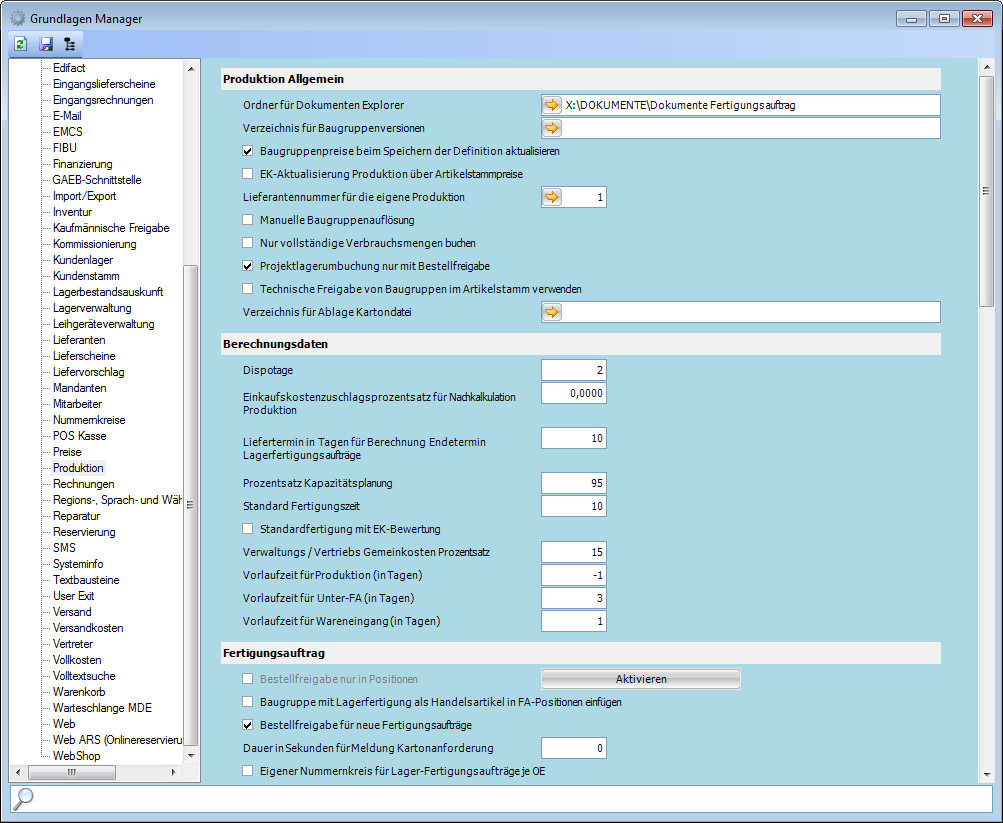
Task: Save settings with the floppy disk icon
Action: tap(45, 44)
